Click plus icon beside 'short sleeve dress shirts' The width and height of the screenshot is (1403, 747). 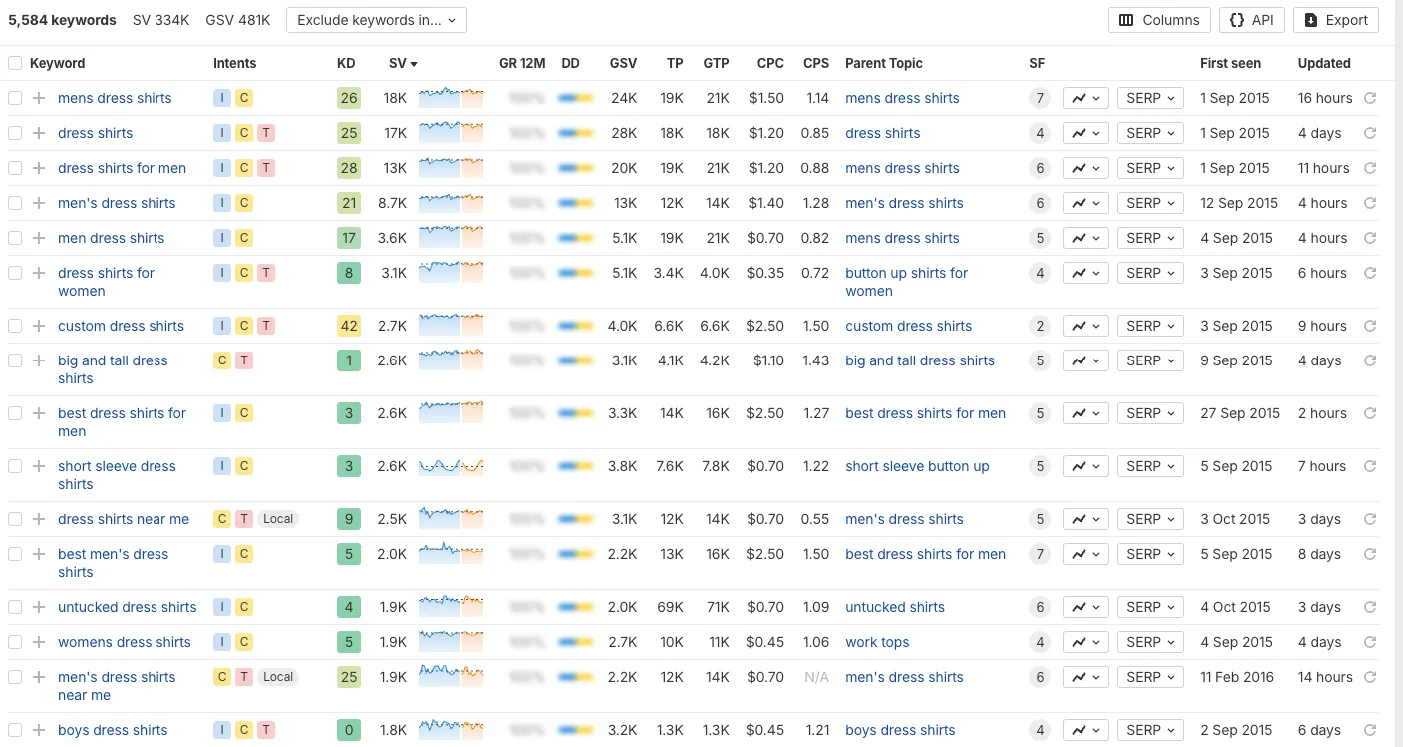coord(38,466)
